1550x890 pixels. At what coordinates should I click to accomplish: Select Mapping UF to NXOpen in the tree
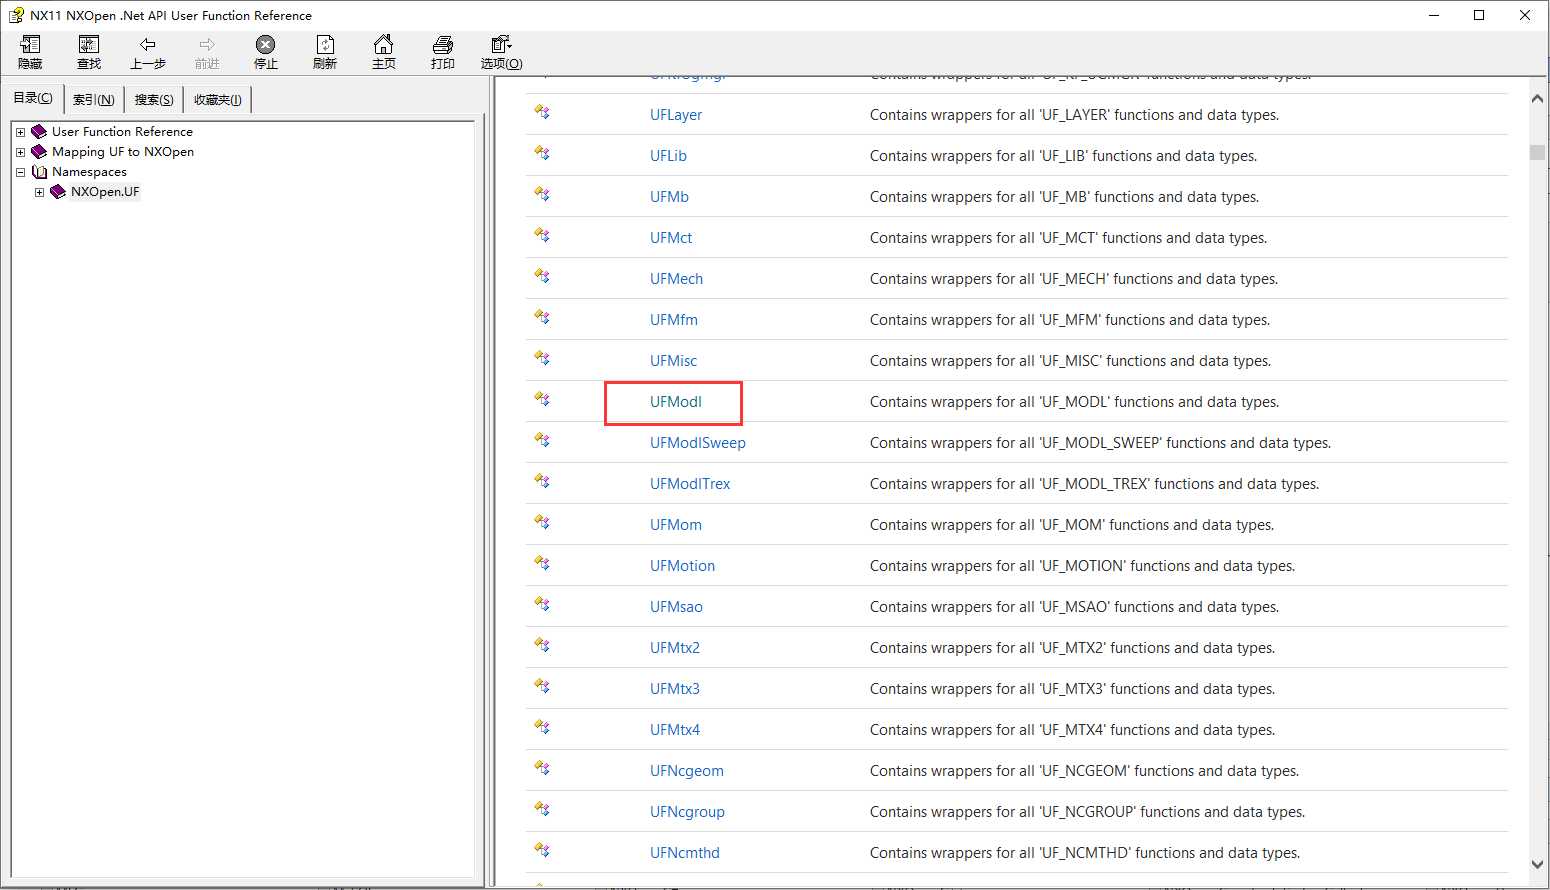pyautogui.click(x=123, y=151)
